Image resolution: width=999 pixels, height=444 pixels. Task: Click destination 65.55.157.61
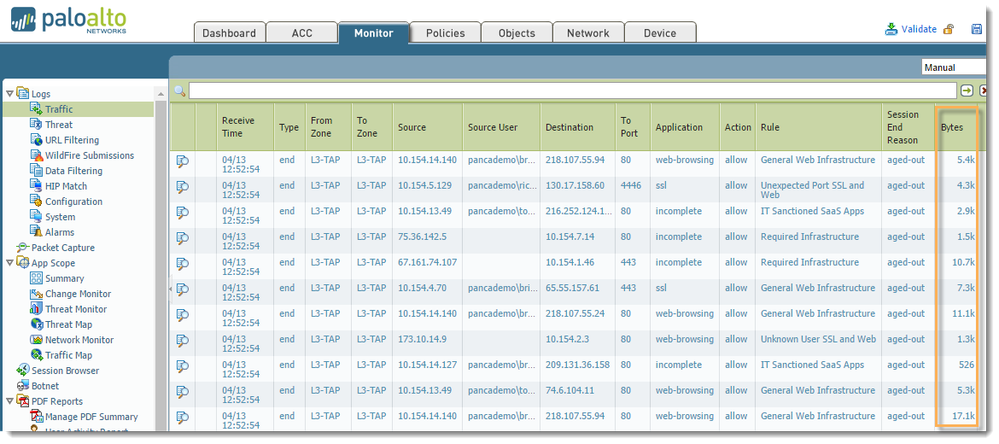(x=572, y=288)
